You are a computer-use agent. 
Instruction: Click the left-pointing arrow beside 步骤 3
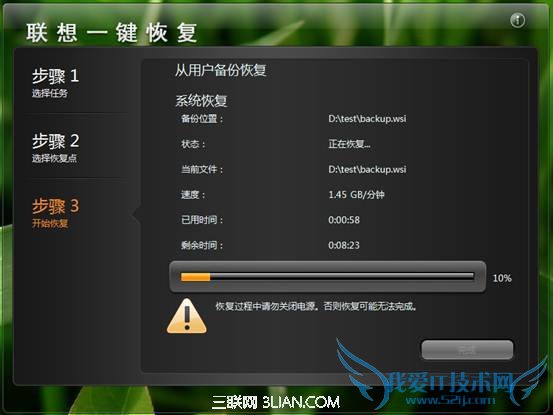136,213
